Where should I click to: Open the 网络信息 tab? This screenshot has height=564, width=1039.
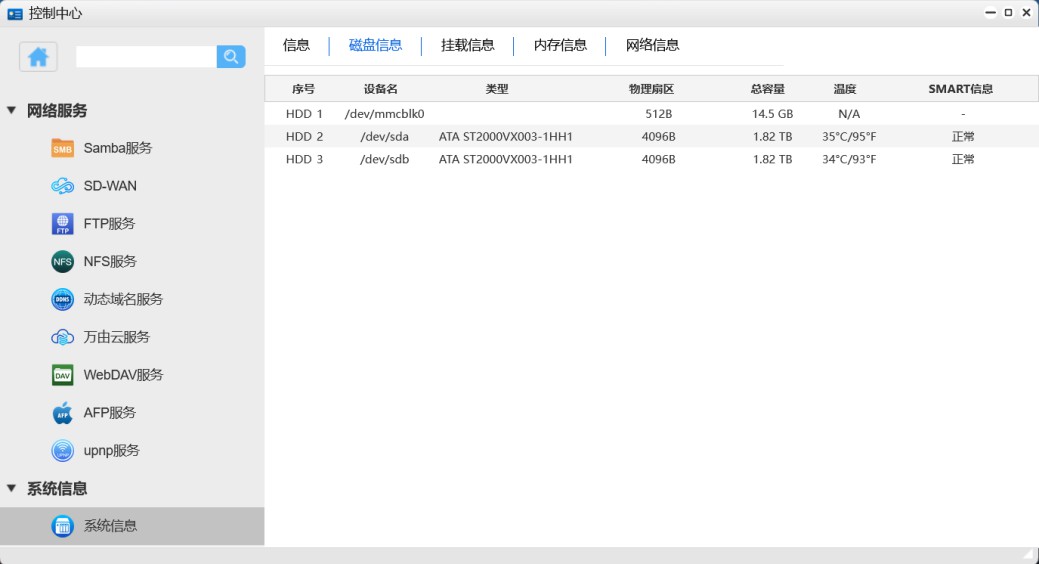(652, 45)
